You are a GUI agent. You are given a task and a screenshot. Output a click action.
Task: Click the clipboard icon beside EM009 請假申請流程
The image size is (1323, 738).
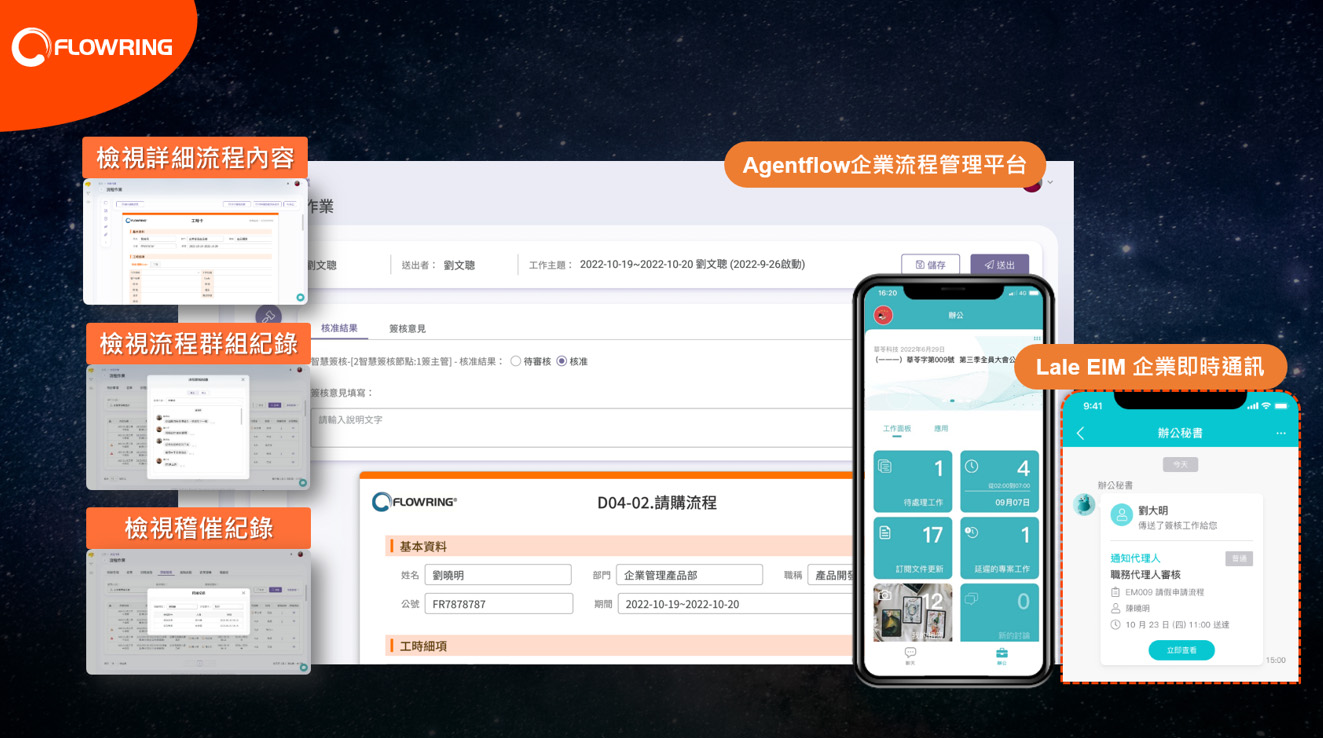(x=1116, y=592)
